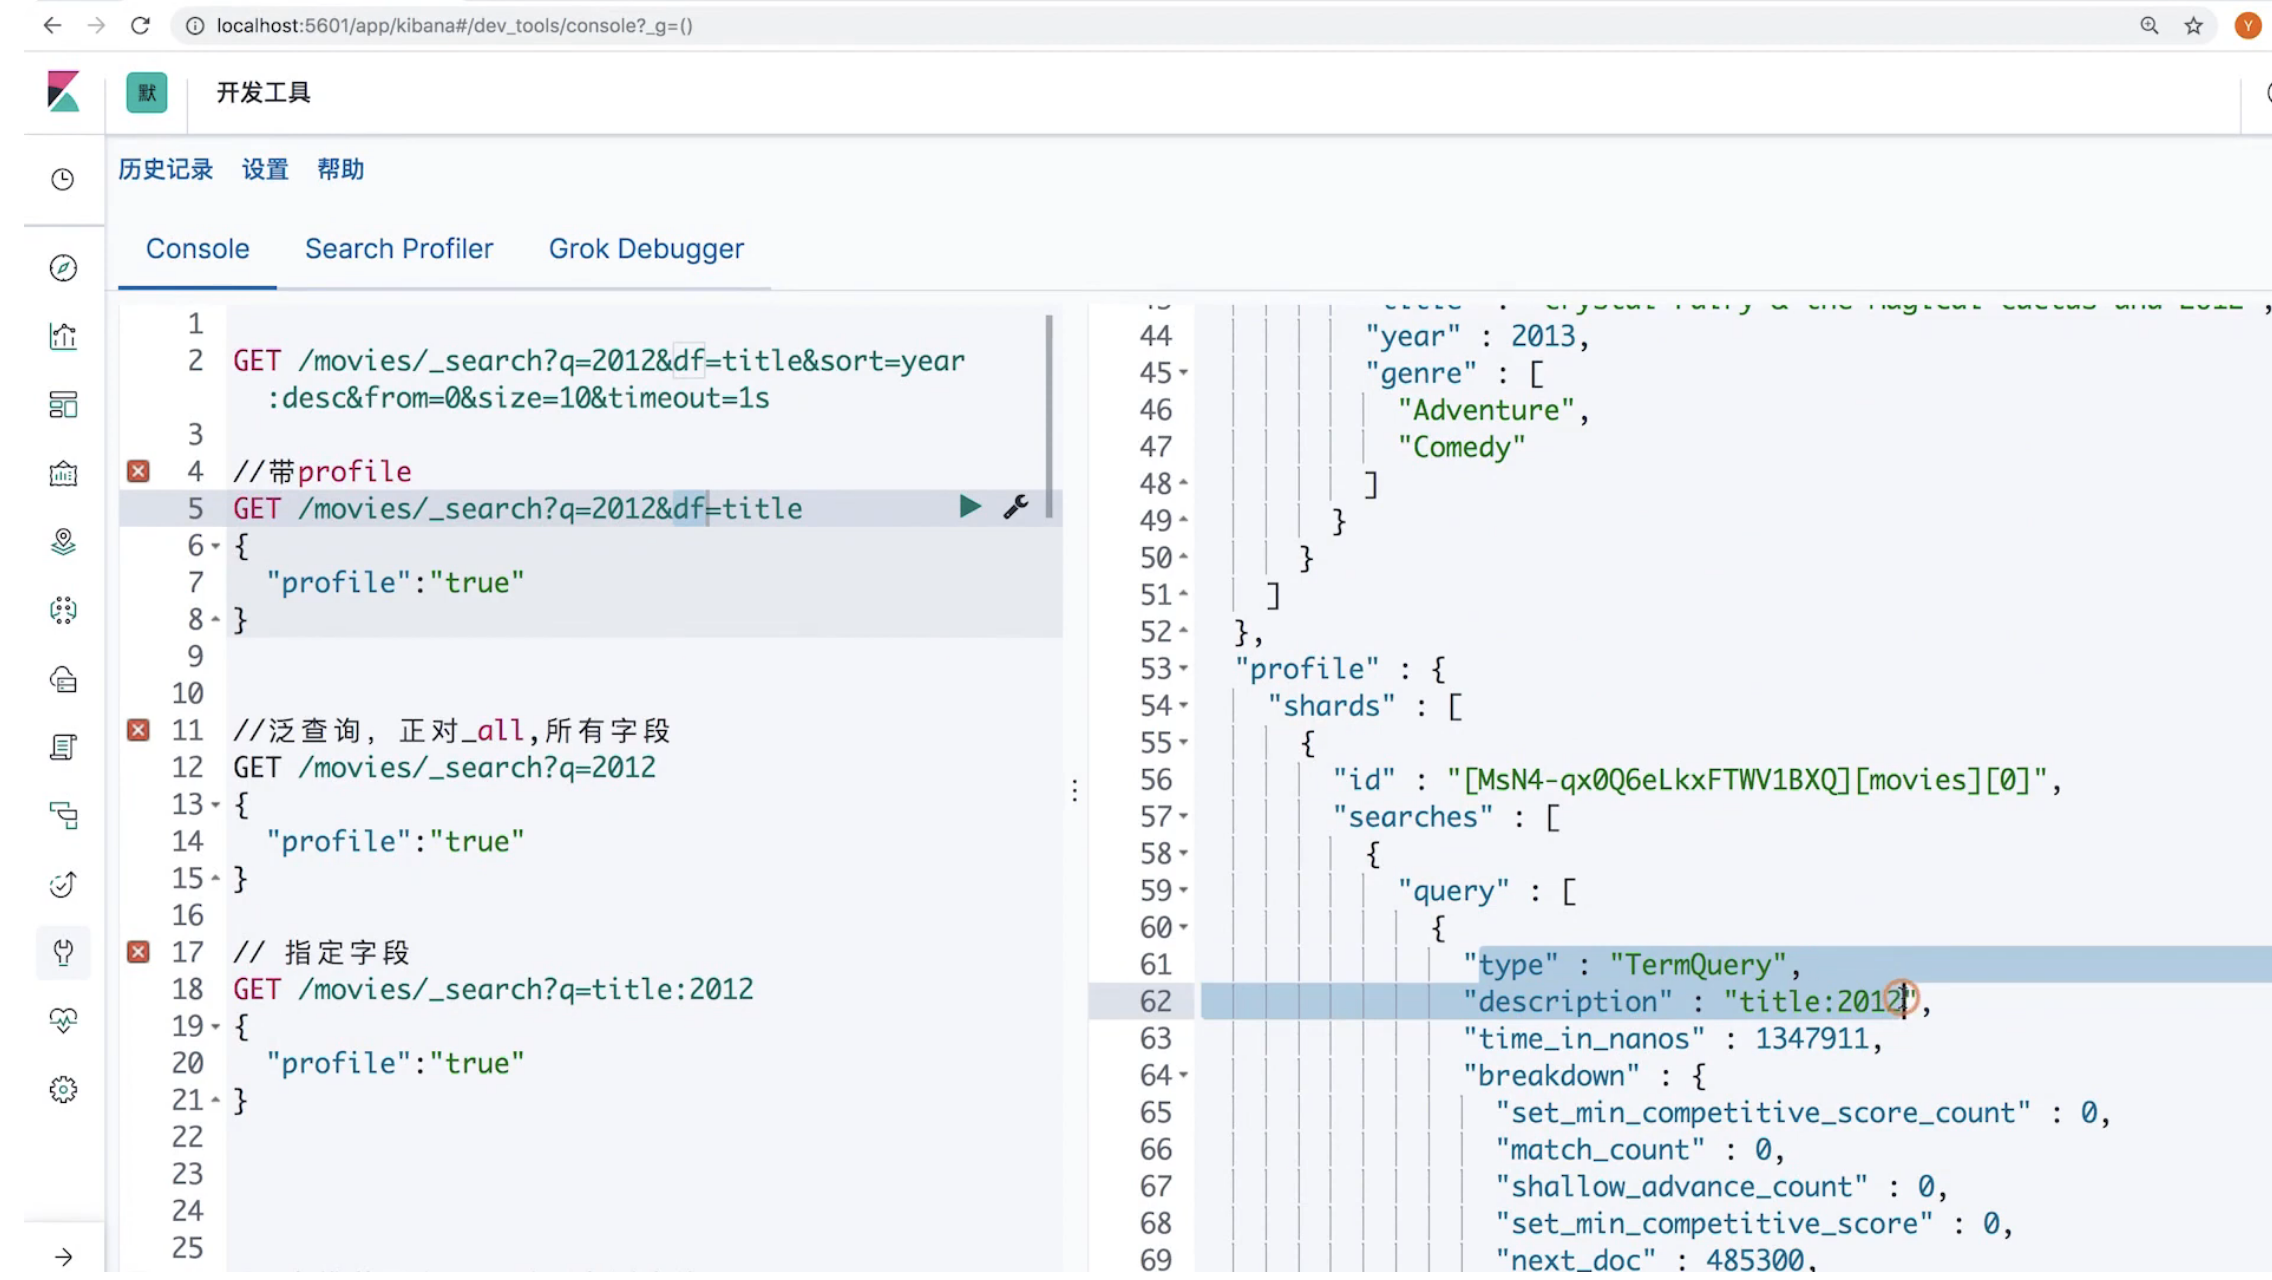Collapse the JSON block at line 6
This screenshot has width=2272, height=1280.
[x=215, y=546]
